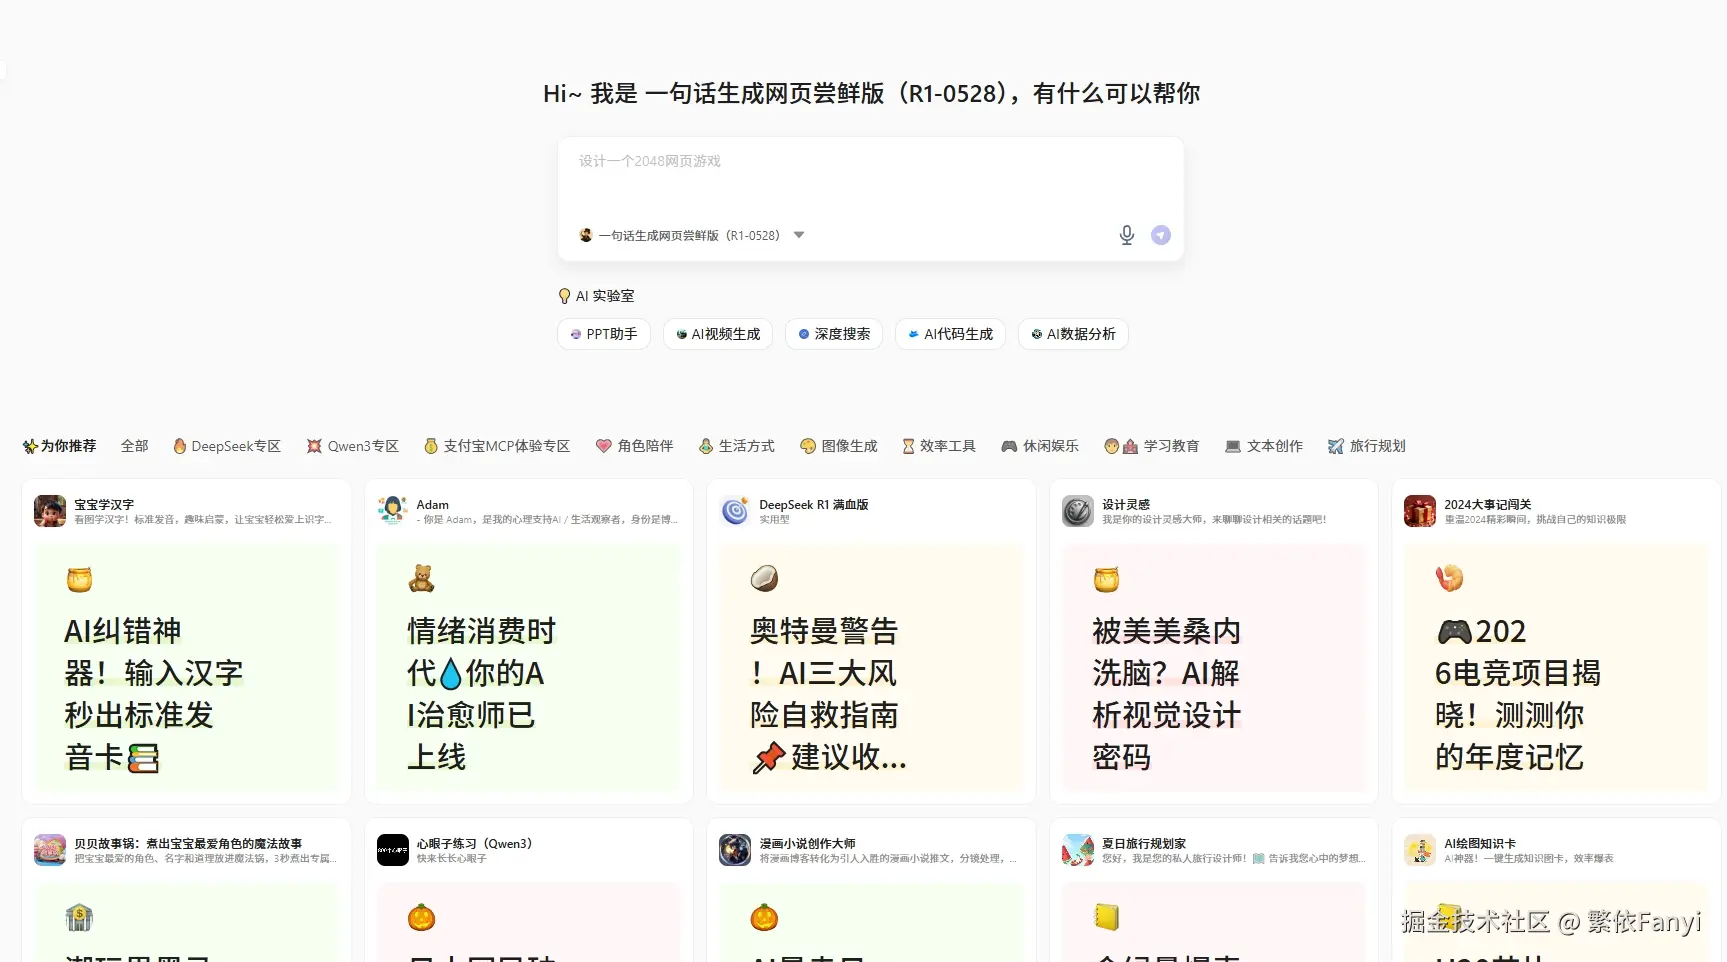Click the send arrow icon to submit
This screenshot has width=1727, height=962.
pyautogui.click(x=1160, y=235)
